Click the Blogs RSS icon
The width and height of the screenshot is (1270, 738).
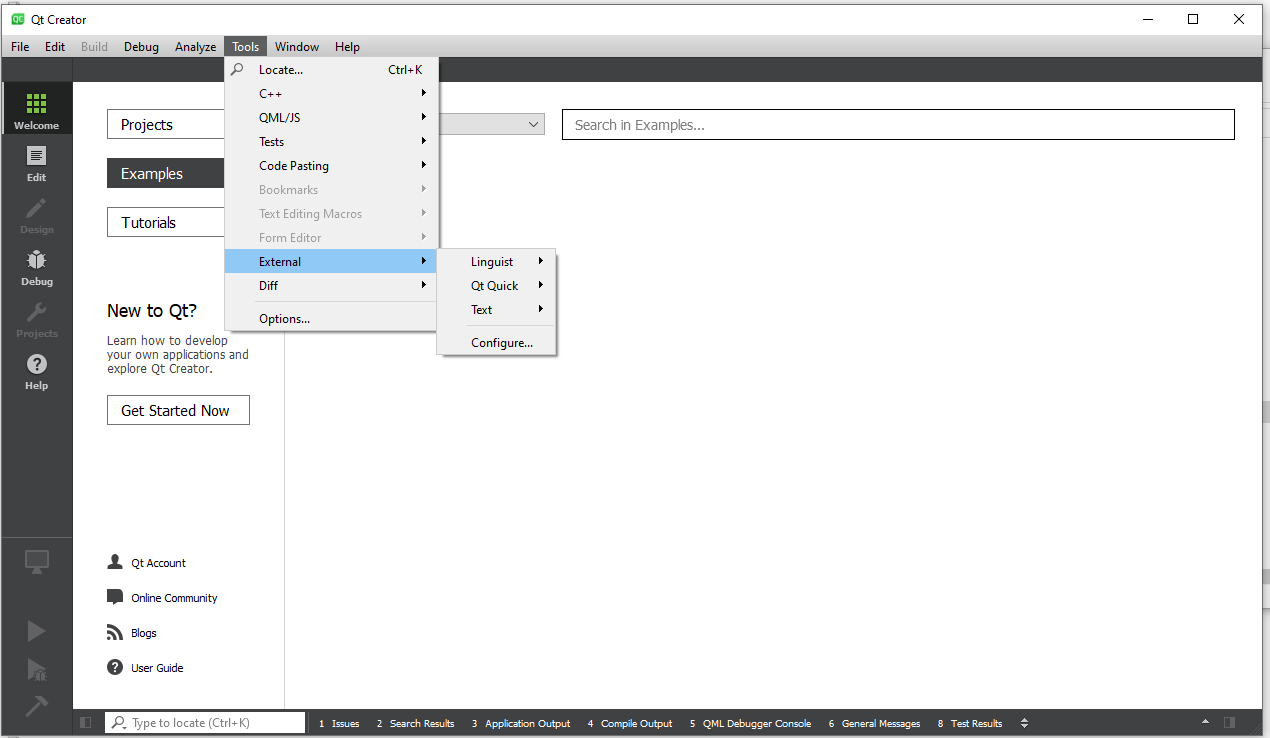(x=114, y=632)
